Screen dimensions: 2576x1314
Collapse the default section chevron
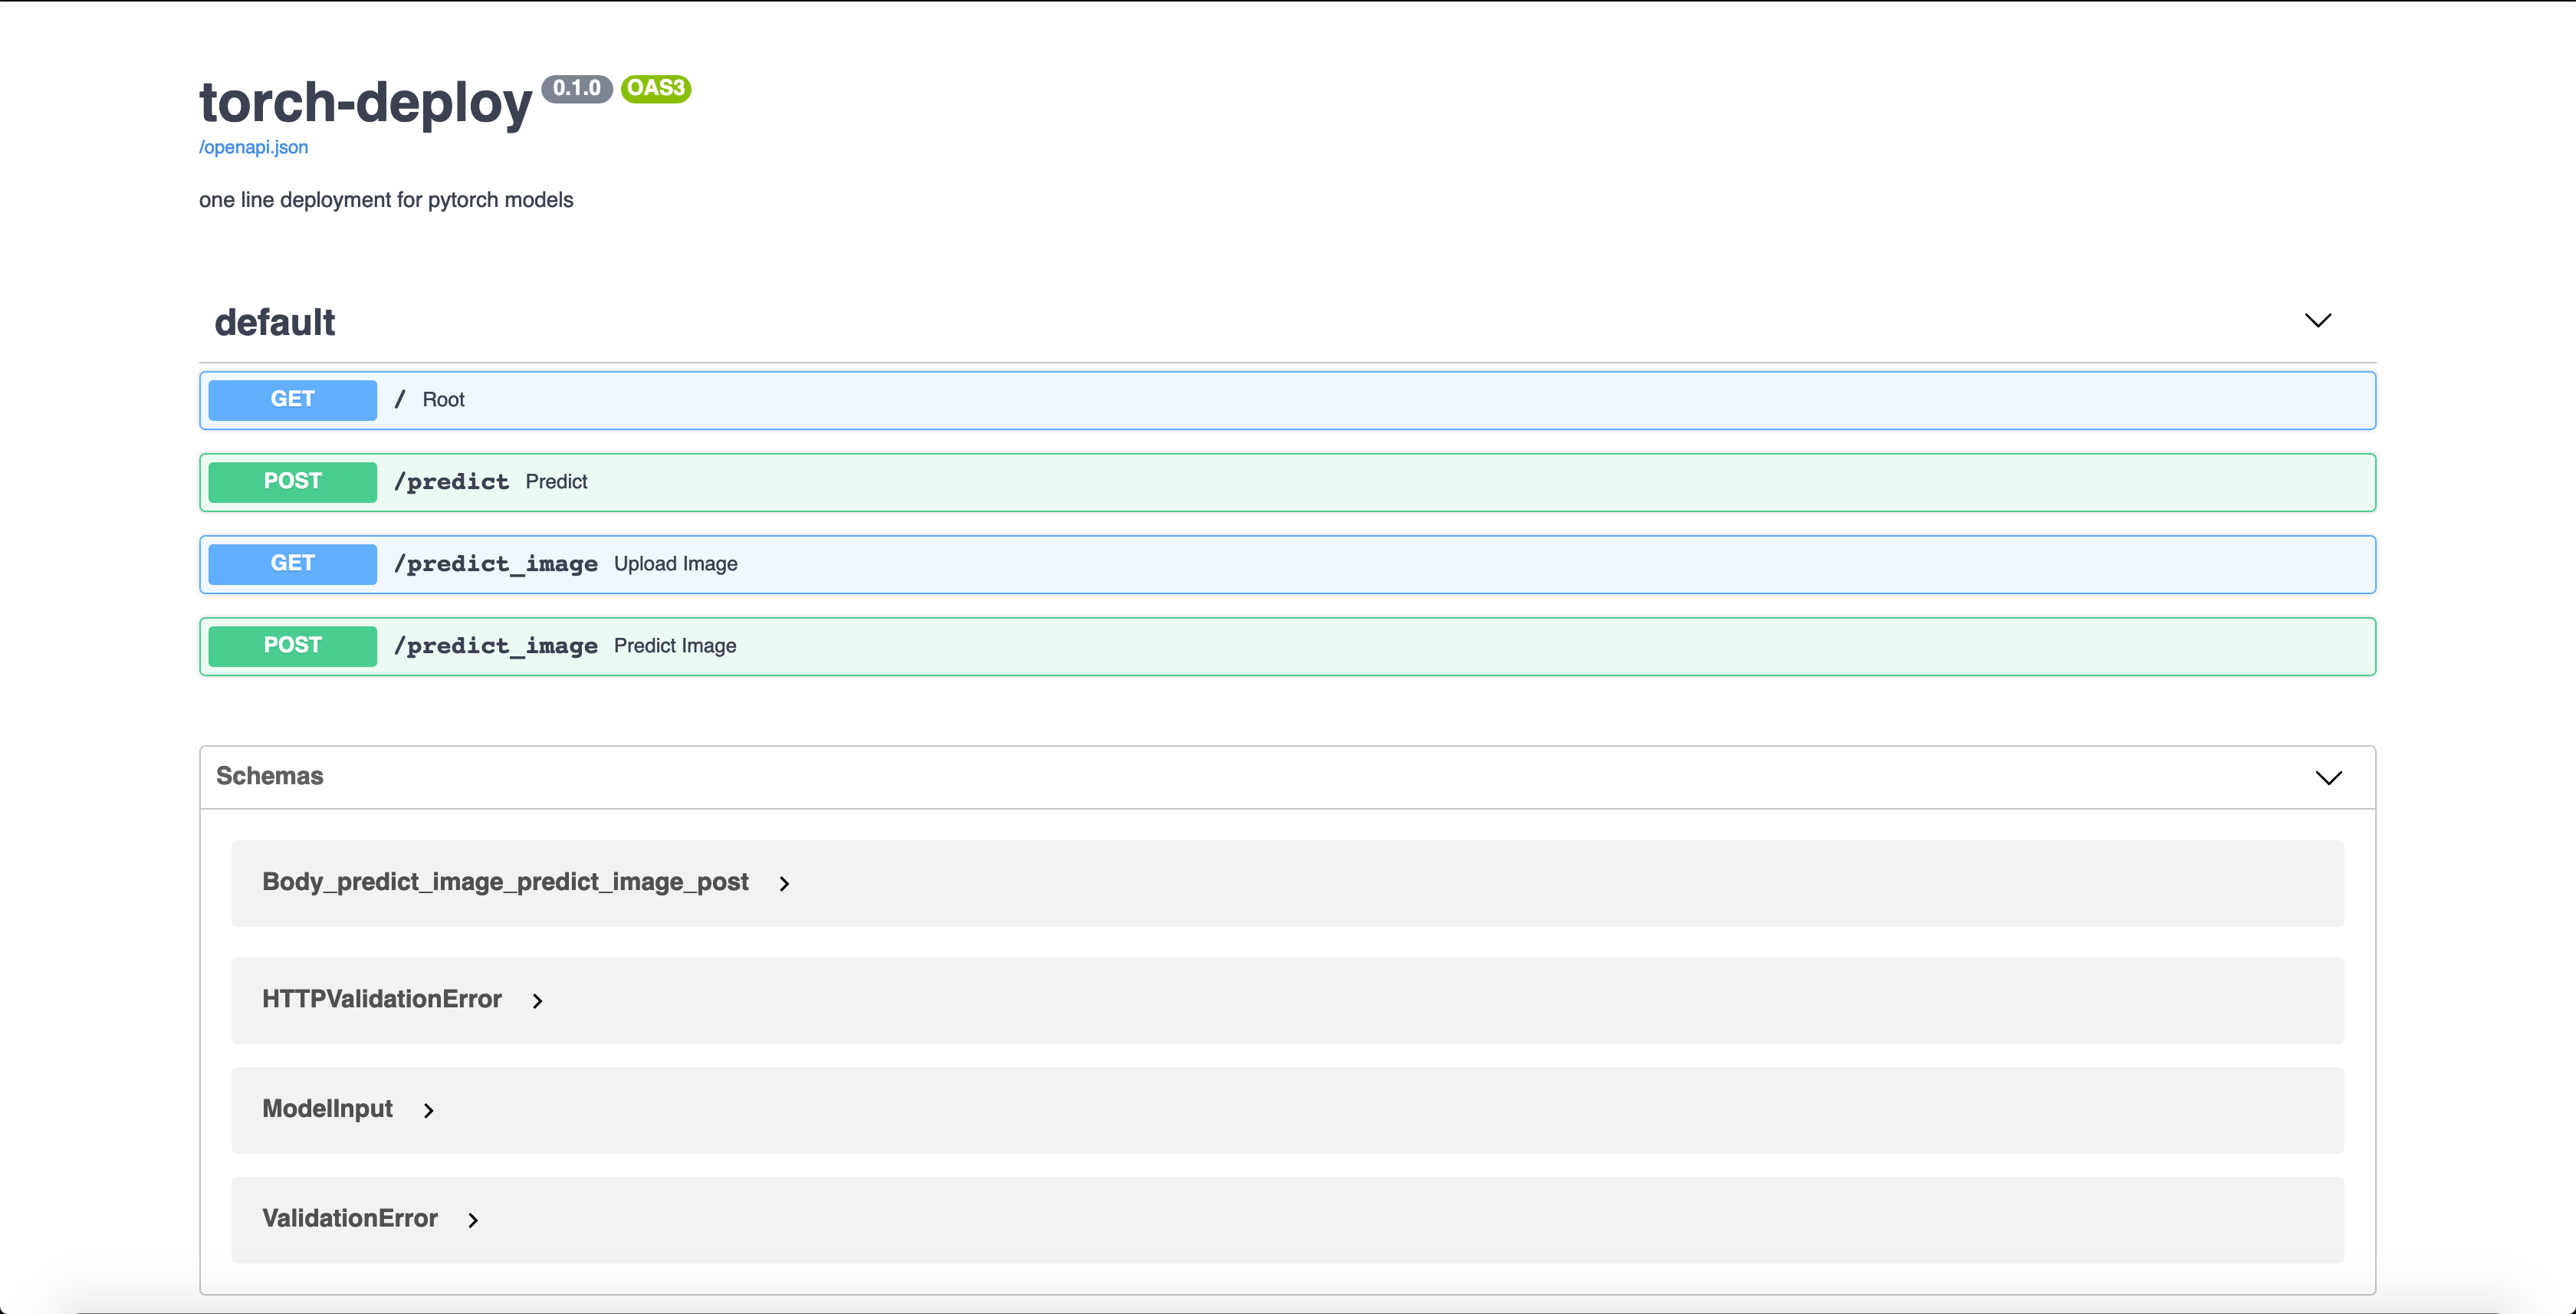tap(2317, 321)
